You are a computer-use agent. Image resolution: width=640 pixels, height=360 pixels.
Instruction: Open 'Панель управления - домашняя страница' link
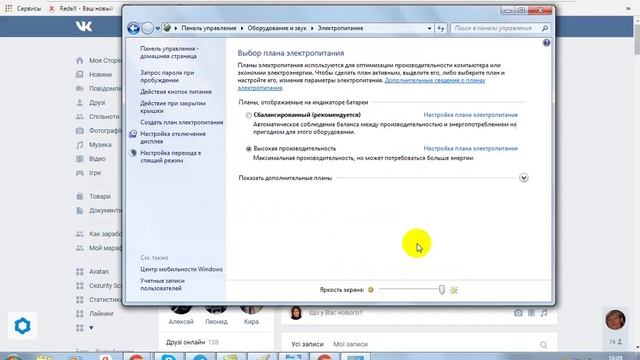pyautogui.click(x=169, y=52)
